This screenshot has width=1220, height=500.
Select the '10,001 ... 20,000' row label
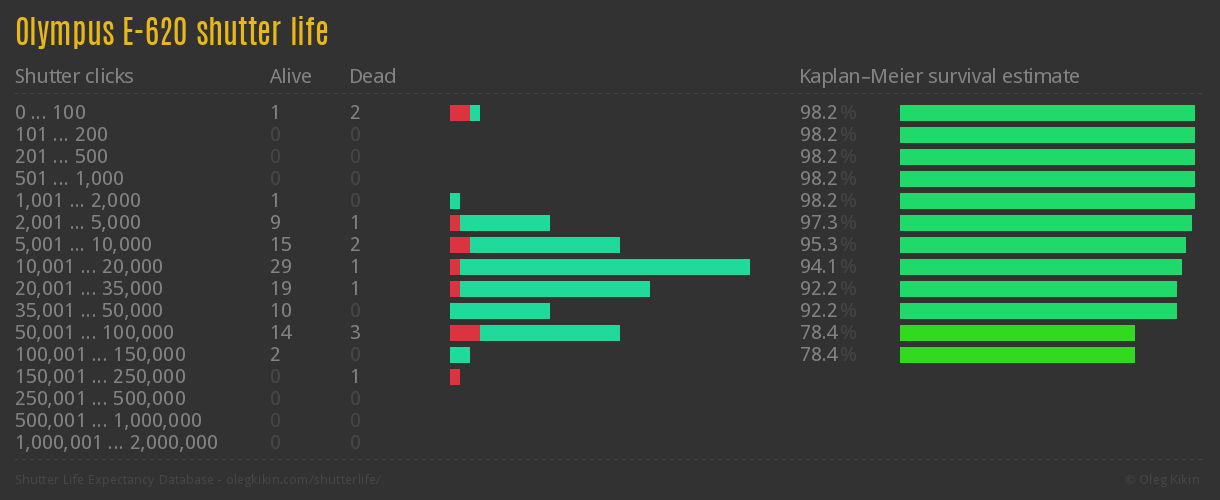[89, 267]
